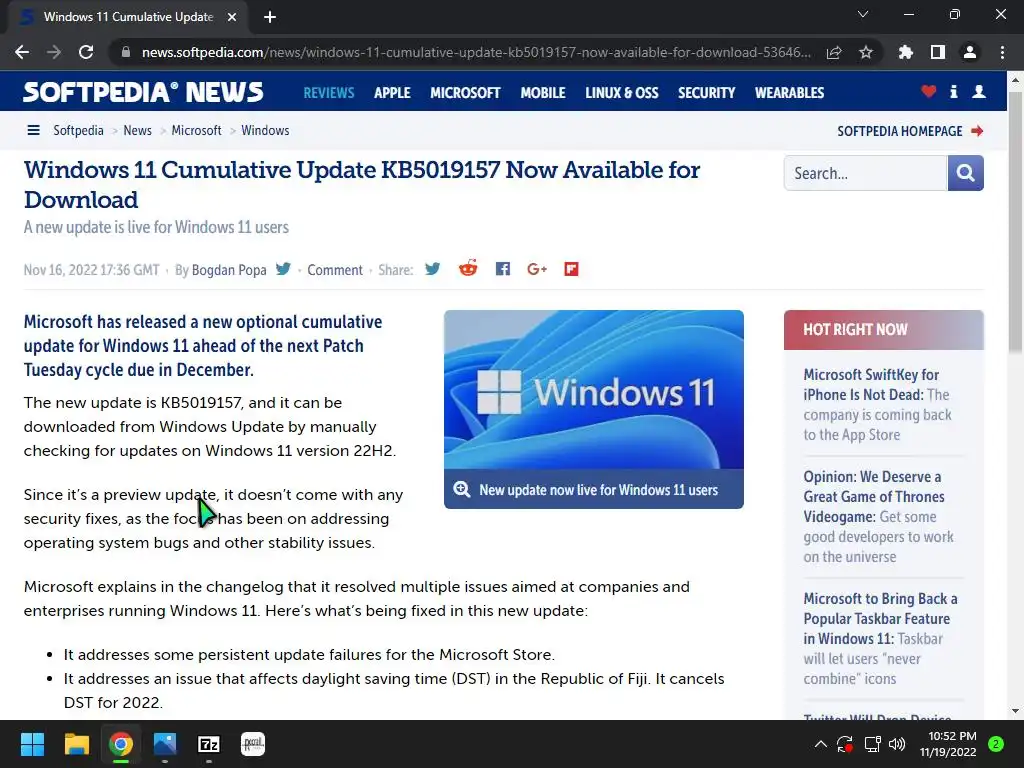Viewport: 1024px width, 768px height.
Task: Reload the page with refresh icon
Action: tap(86, 52)
